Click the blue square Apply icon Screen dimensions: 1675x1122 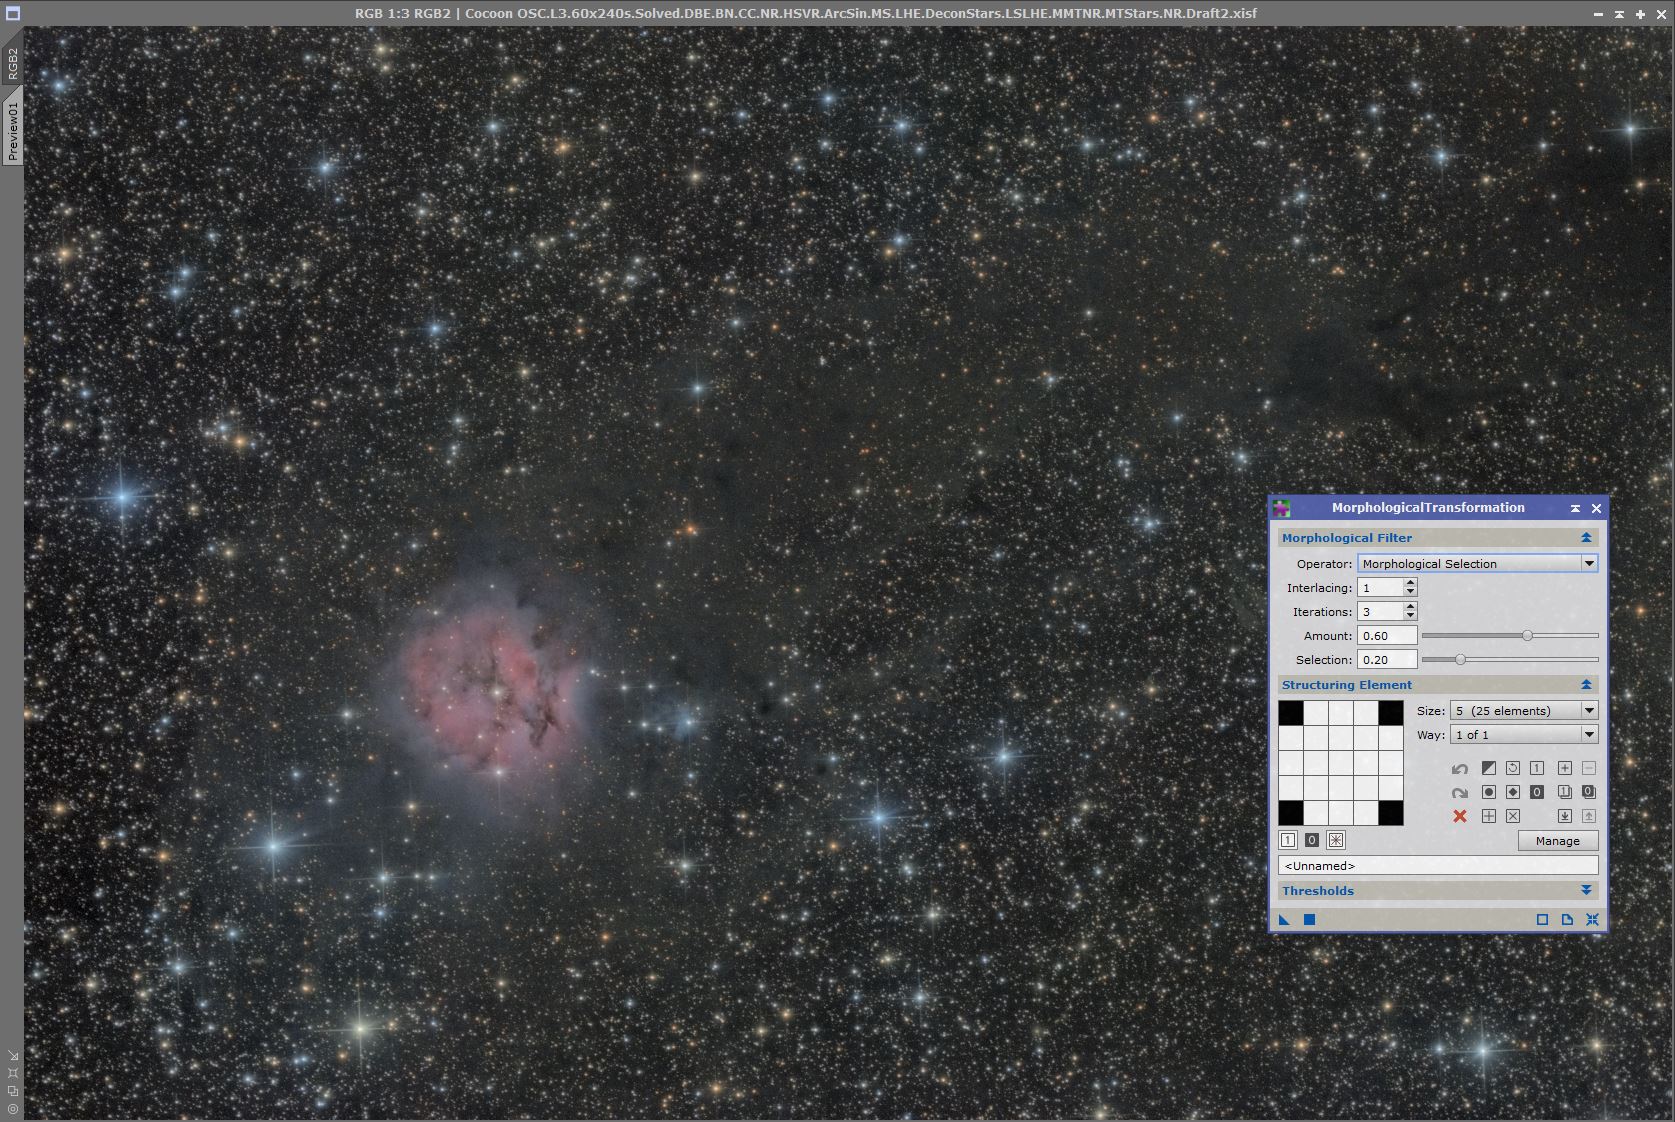tap(1309, 920)
